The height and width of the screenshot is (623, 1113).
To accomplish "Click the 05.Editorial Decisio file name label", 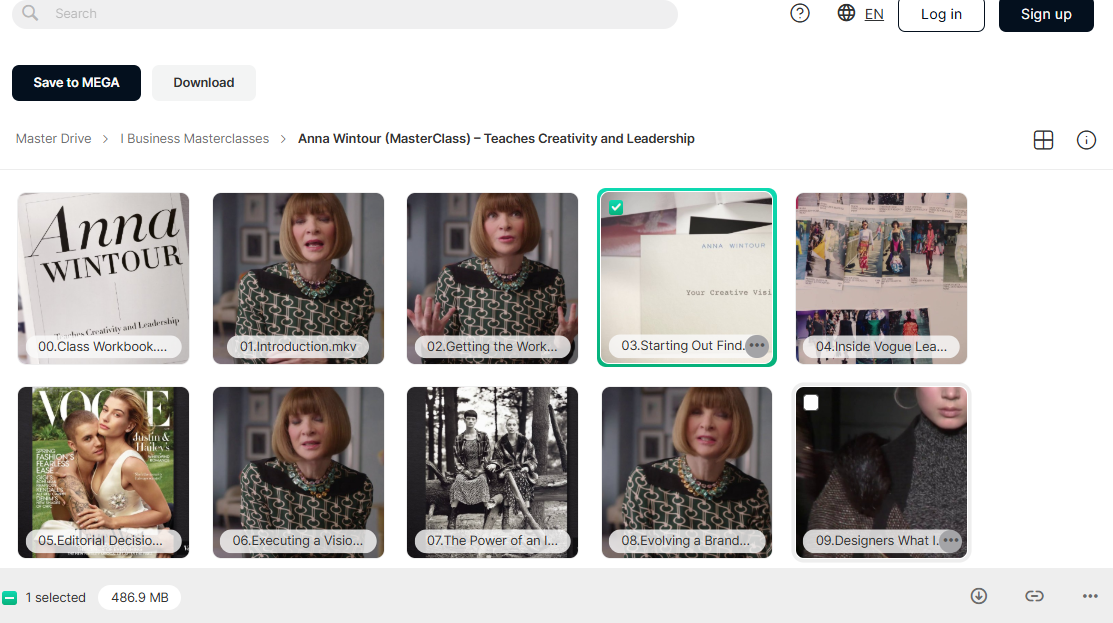I will (x=100, y=541).
